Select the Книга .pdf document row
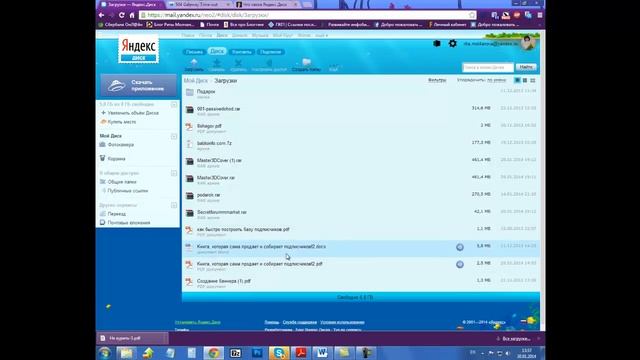Image resolution: width=640 pixels, height=360 pixels. 361,266
